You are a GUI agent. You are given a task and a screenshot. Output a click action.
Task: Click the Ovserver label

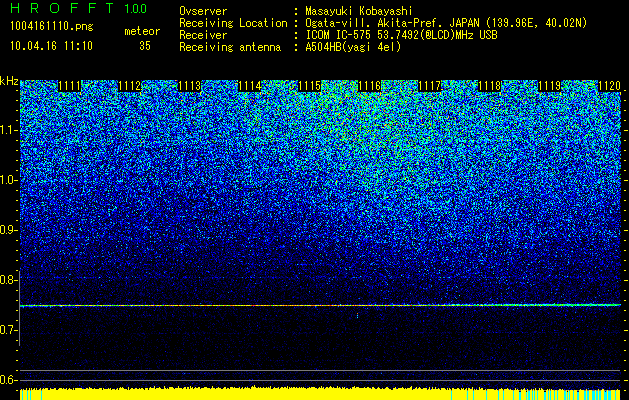point(203,11)
